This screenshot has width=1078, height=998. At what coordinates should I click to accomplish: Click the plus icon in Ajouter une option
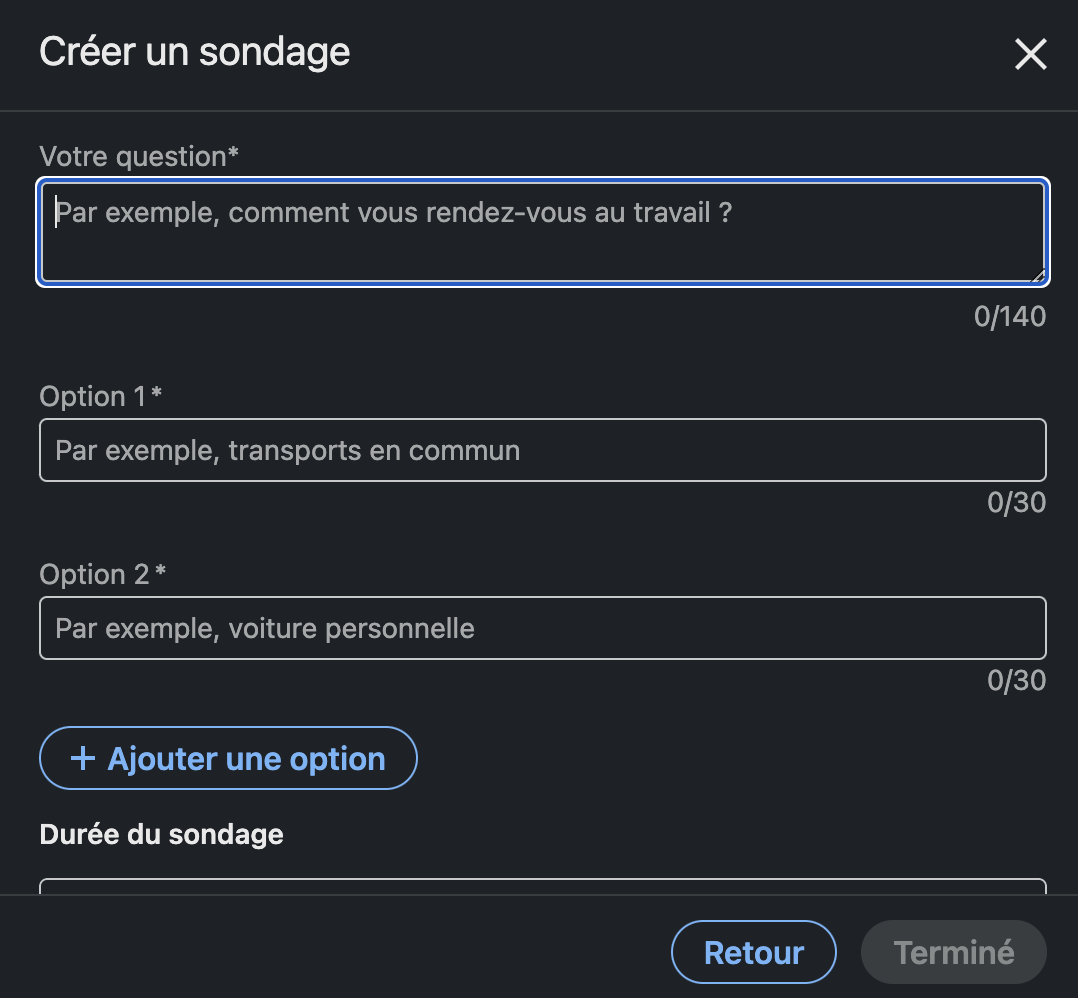click(x=82, y=759)
